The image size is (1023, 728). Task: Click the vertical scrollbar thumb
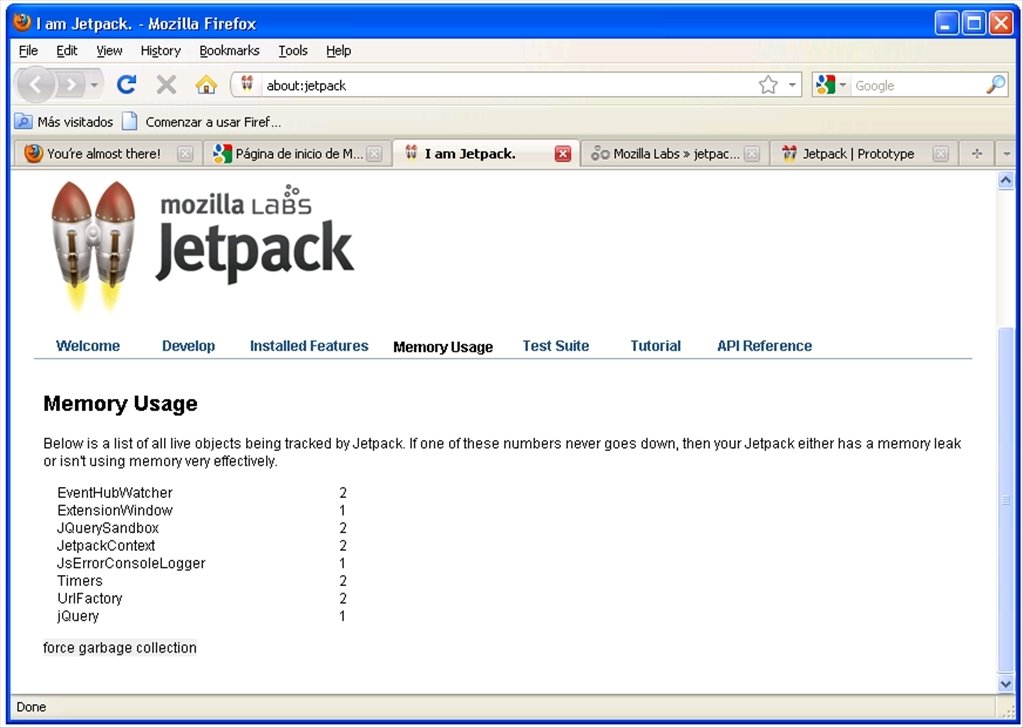coord(1006,500)
